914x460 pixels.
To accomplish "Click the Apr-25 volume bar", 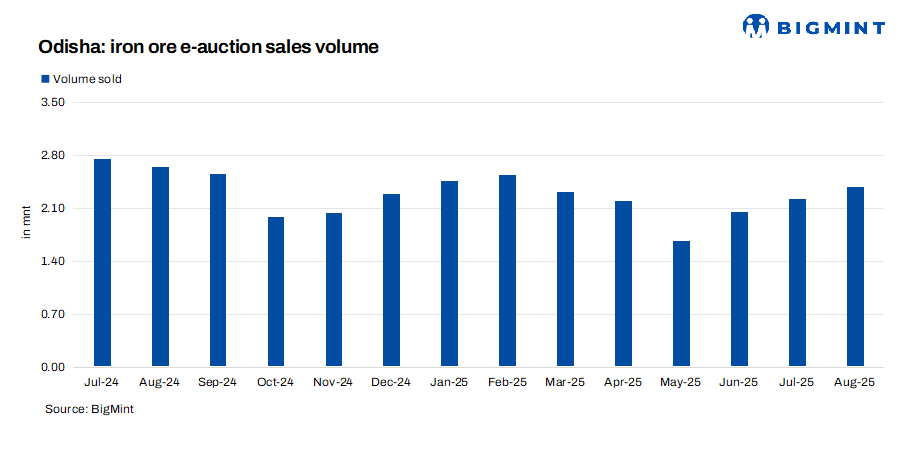I will click(624, 284).
